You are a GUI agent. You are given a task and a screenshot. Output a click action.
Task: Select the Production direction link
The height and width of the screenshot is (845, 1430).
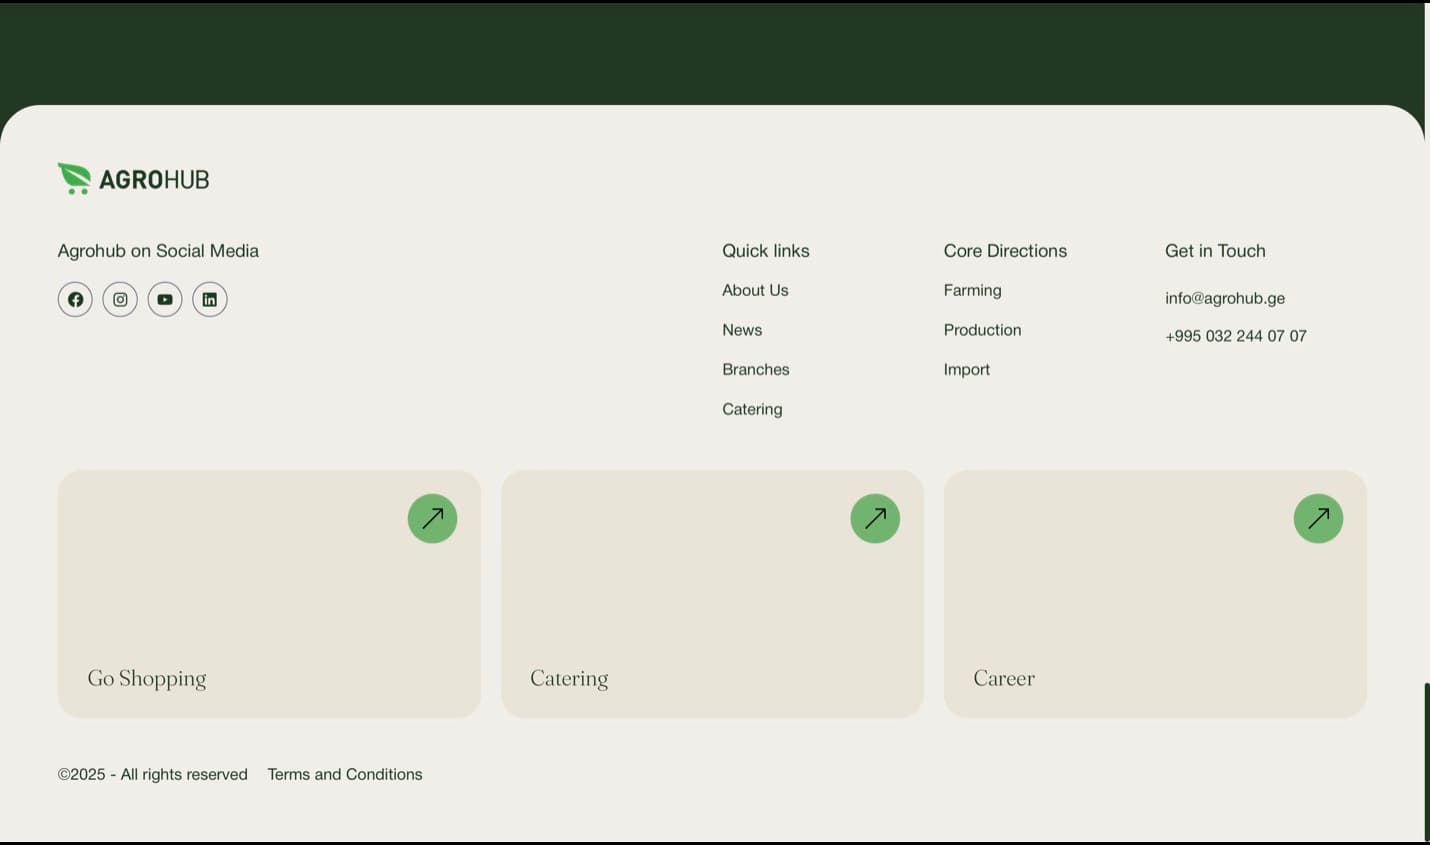[x=982, y=330]
